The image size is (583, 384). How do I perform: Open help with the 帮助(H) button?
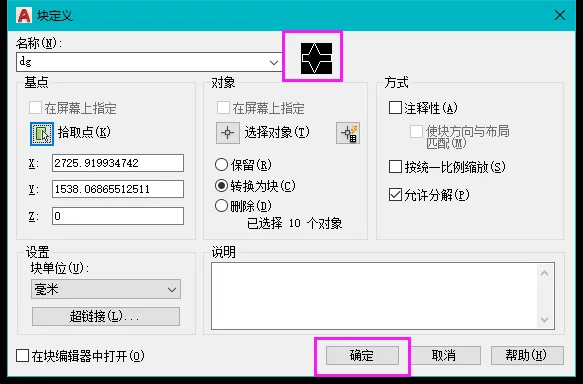[x=527, y=356]
